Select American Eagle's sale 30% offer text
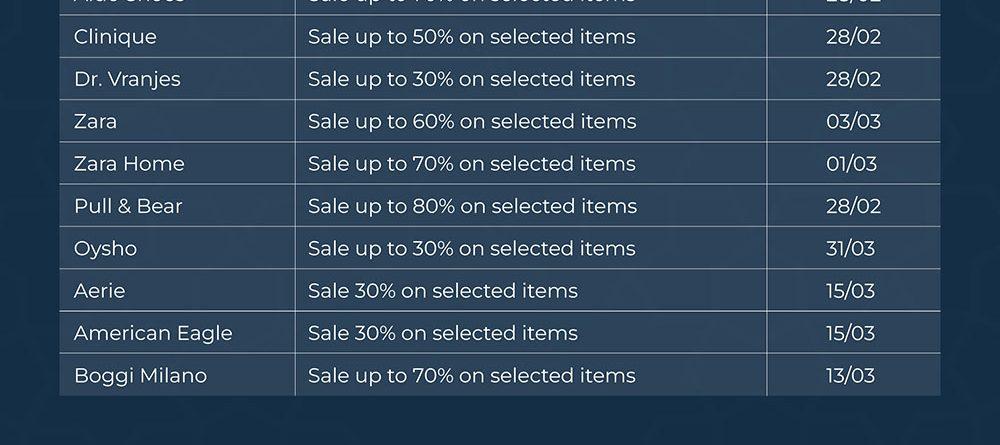This screenshot has height=445, width=1000. coord(442,333)
